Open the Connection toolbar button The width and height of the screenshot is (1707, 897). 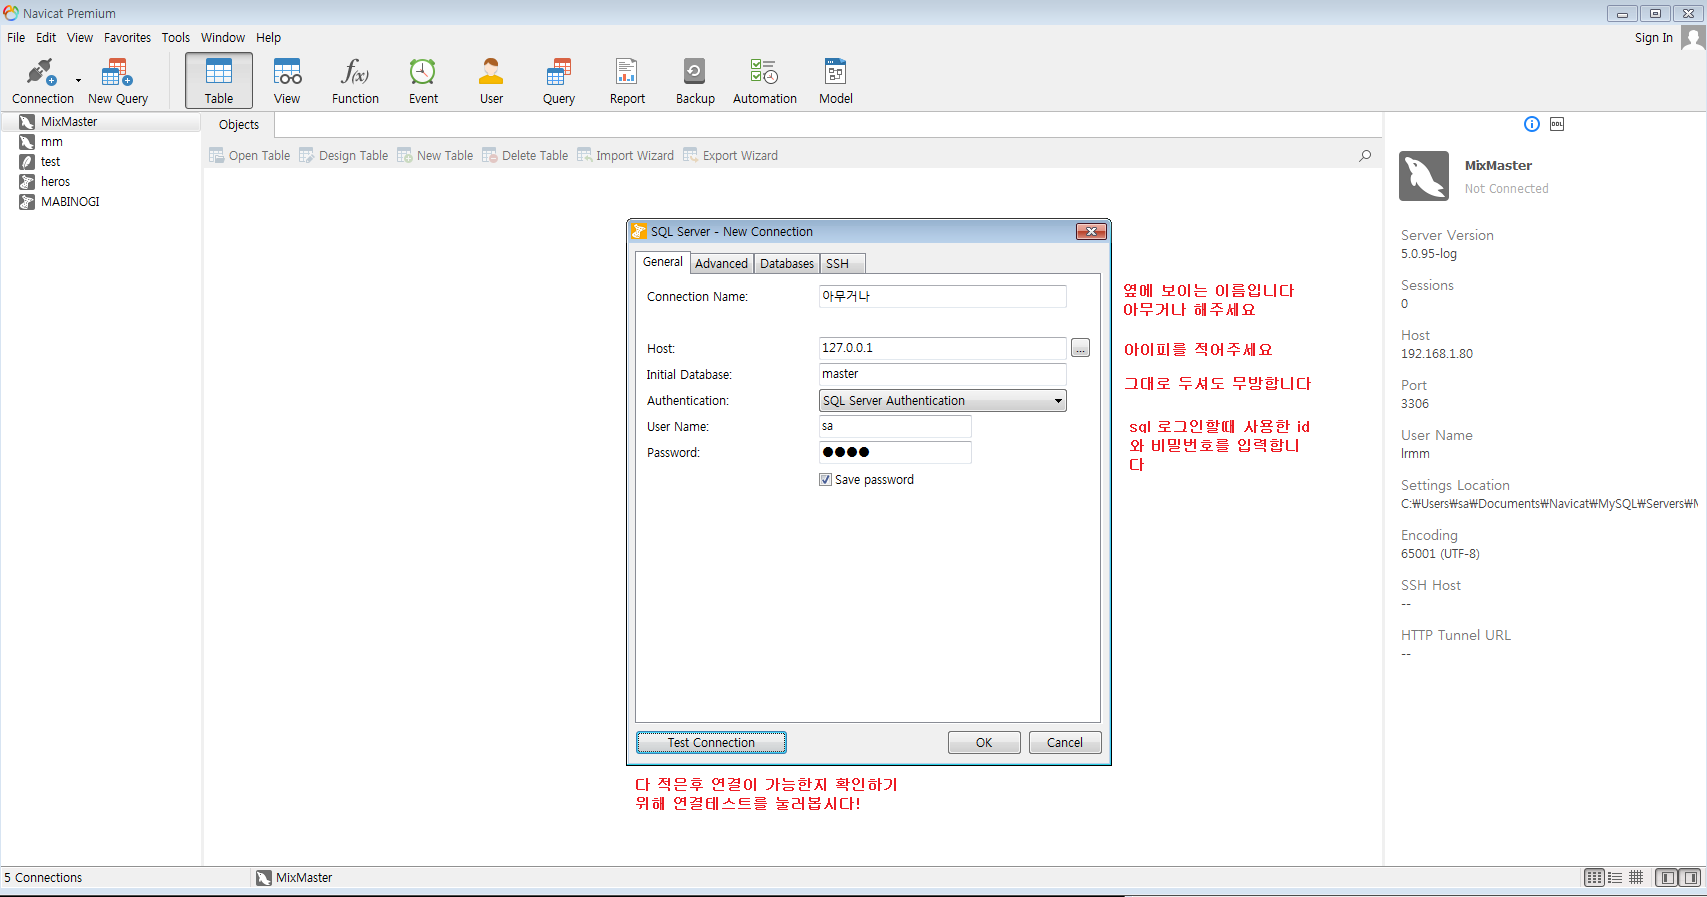(x=41, y=81)
